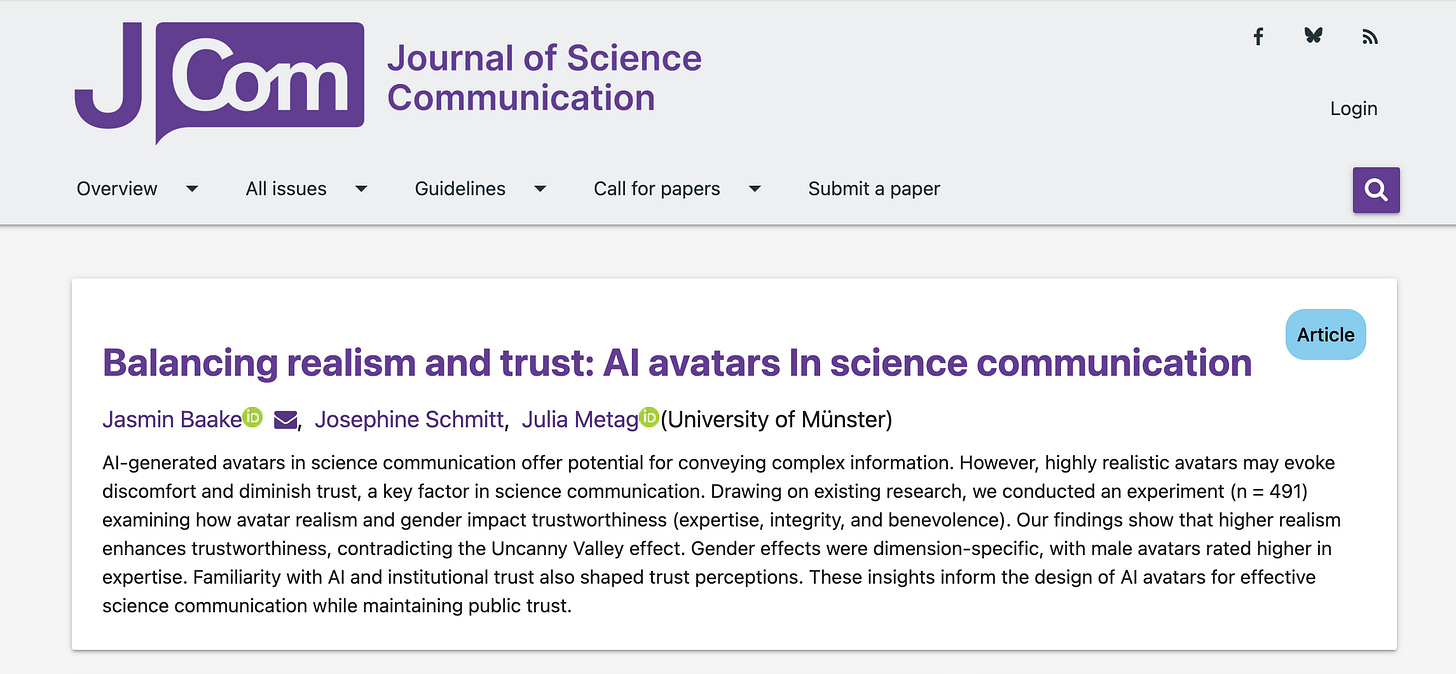This screenshot has height=674, width=1456.
Task: Expand the Overview dropdown arrow
Action: click(x=191, y=188)
